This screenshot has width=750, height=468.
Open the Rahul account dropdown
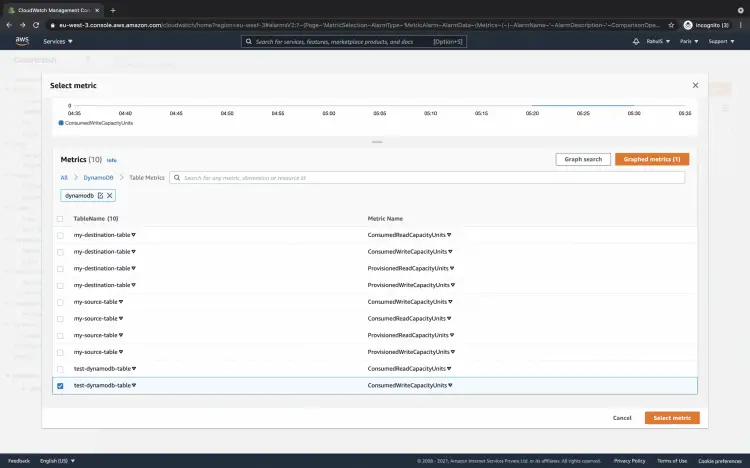tap(658, 42)
